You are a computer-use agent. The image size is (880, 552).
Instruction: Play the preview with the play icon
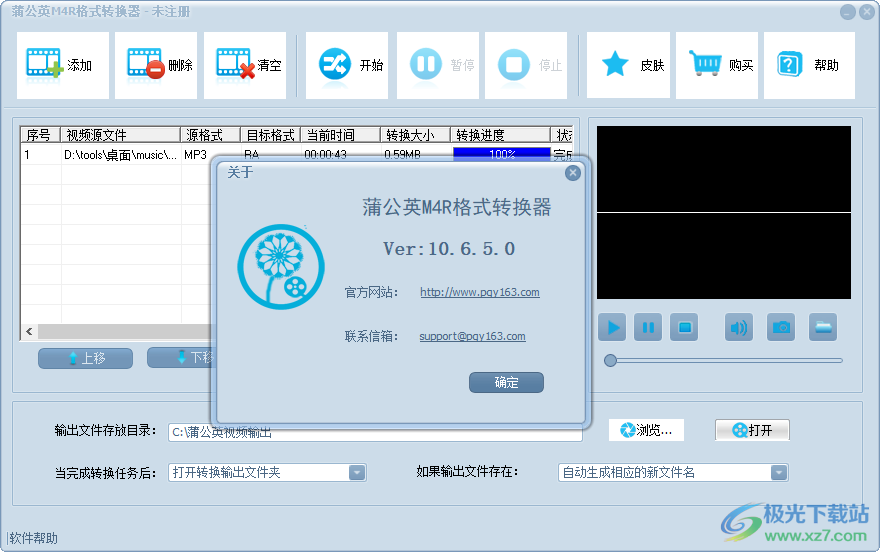(612, 327)
